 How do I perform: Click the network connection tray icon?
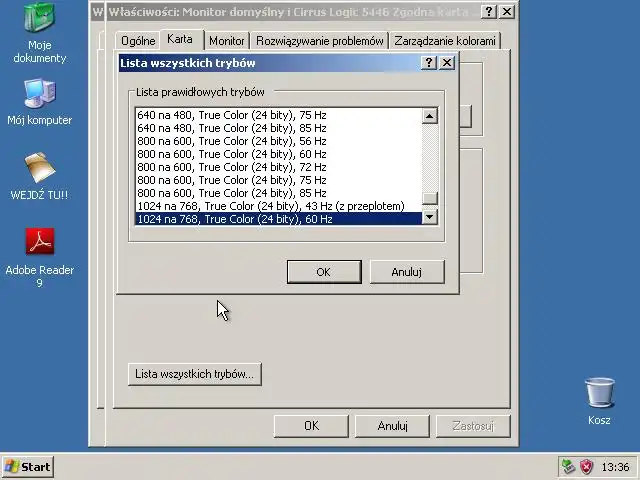pos(568,466)
